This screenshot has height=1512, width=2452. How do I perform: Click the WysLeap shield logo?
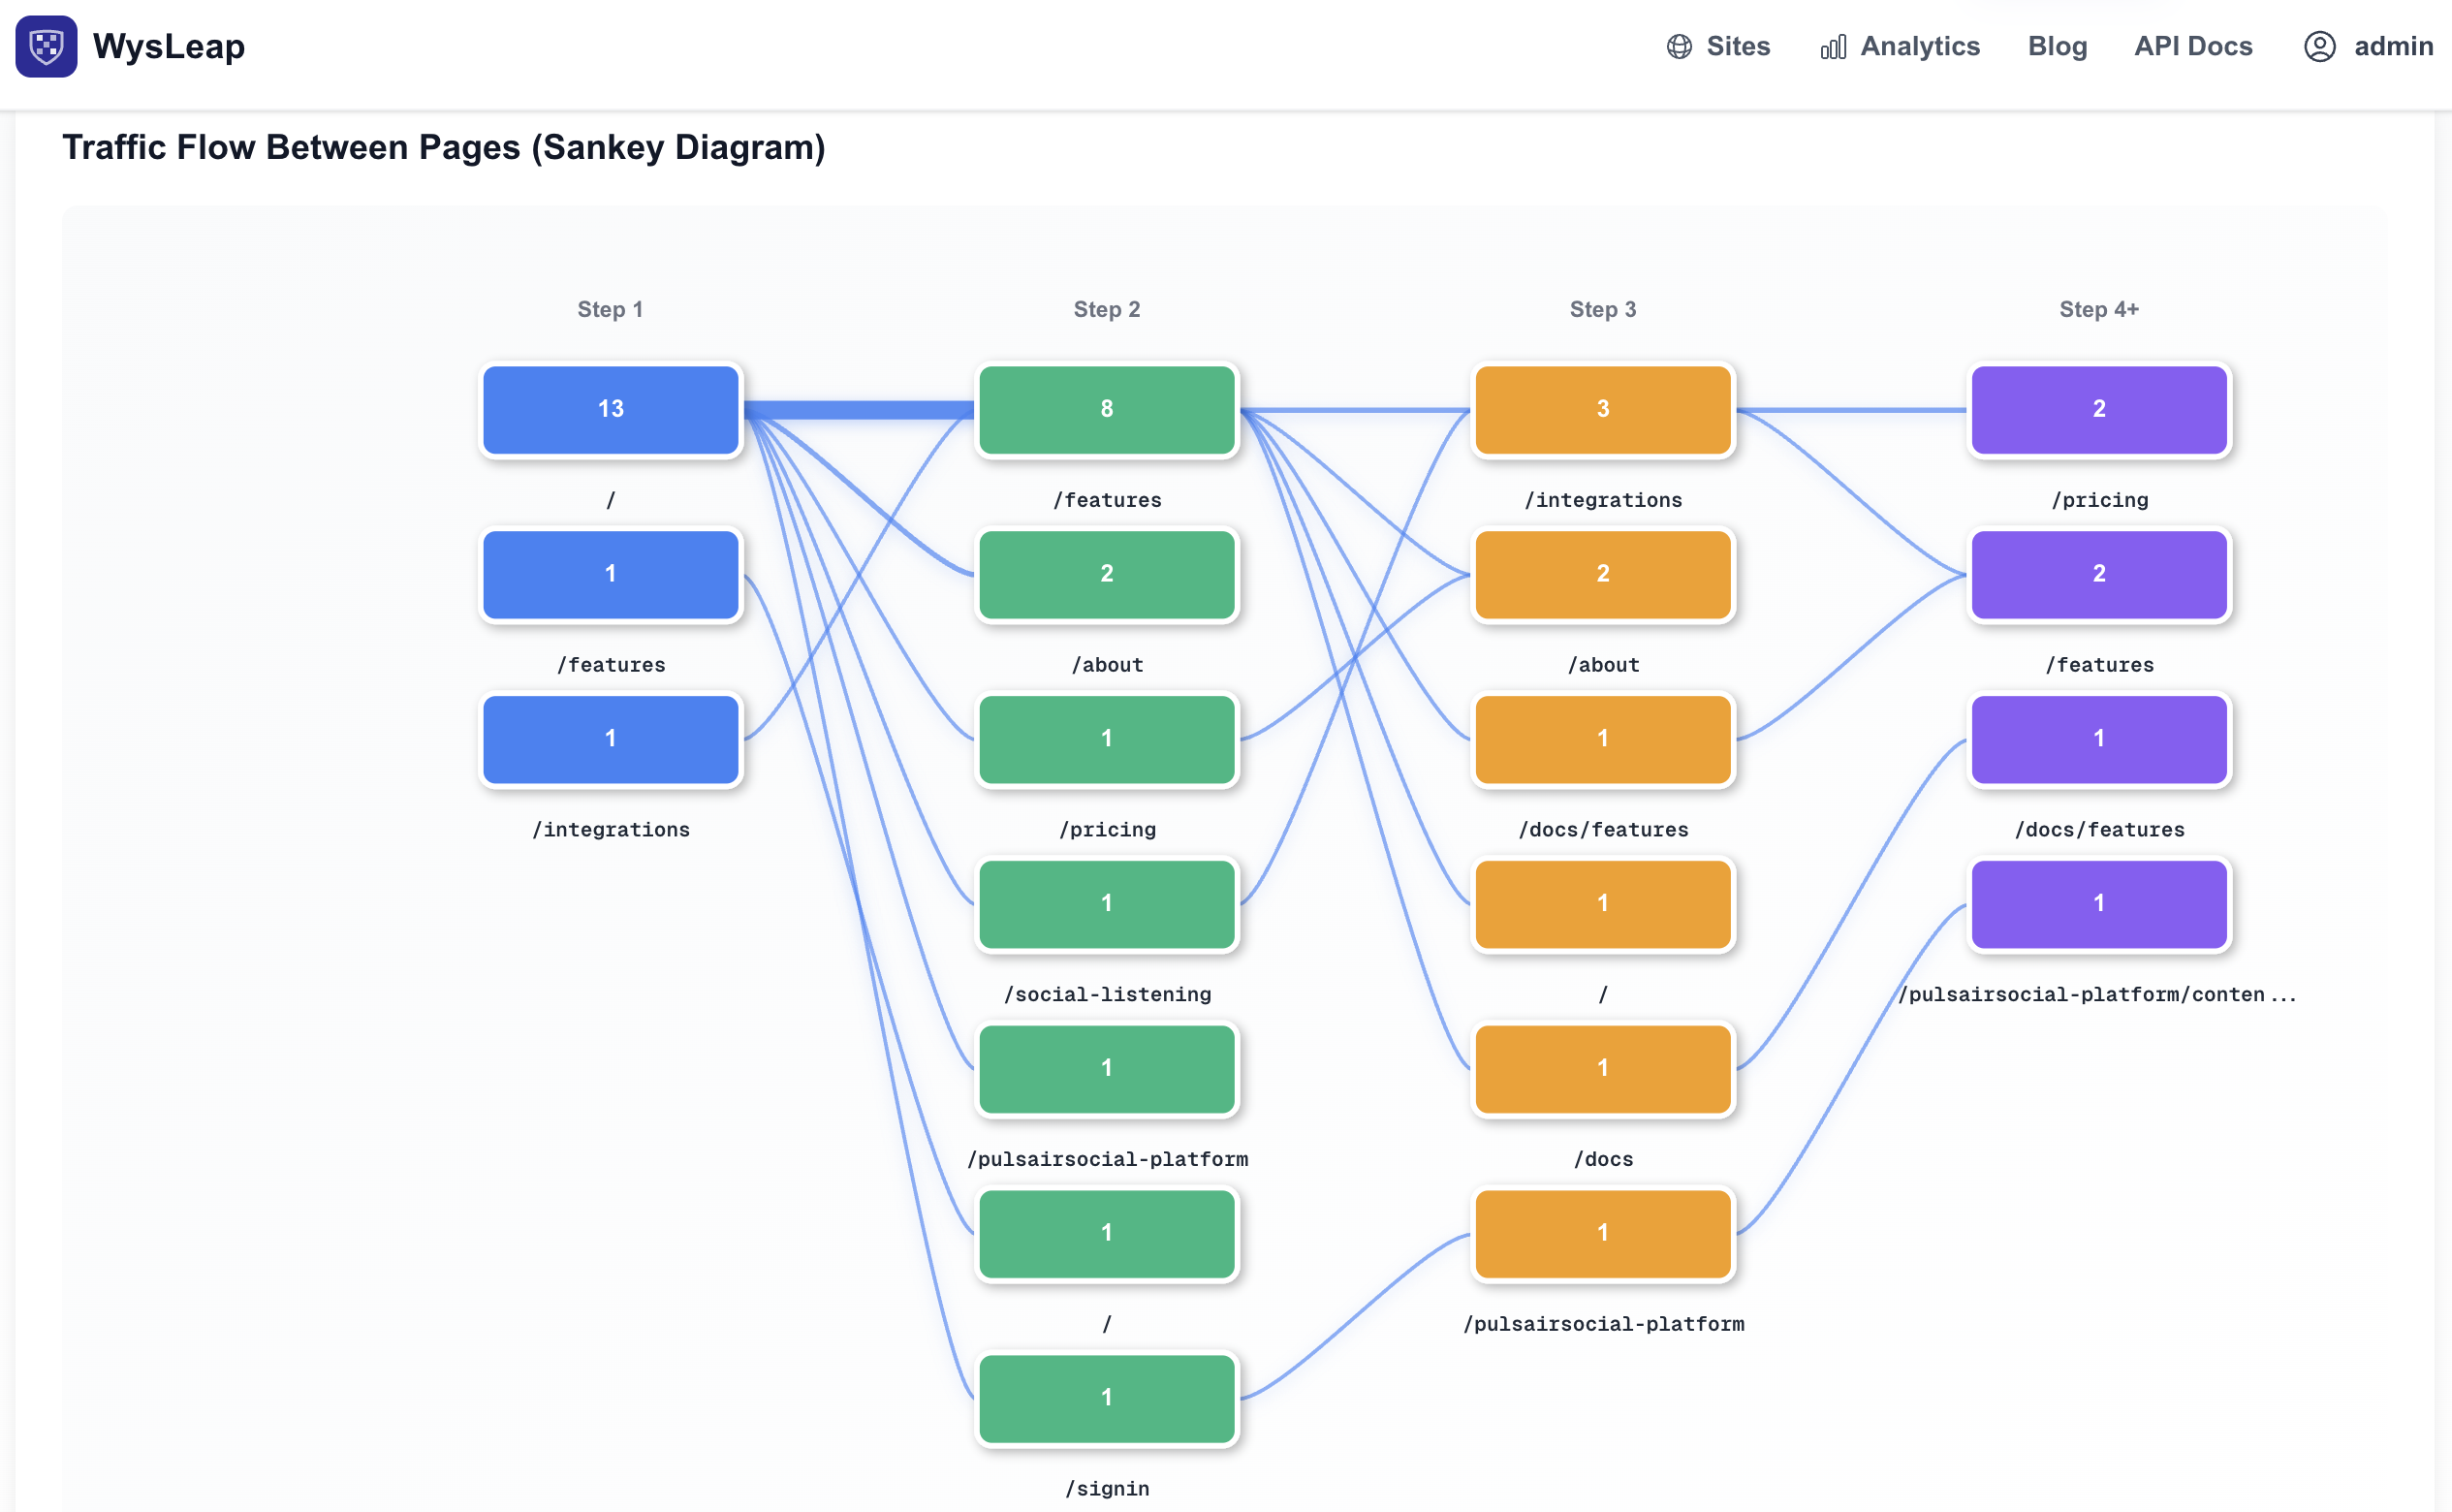[x=46, y=45]
